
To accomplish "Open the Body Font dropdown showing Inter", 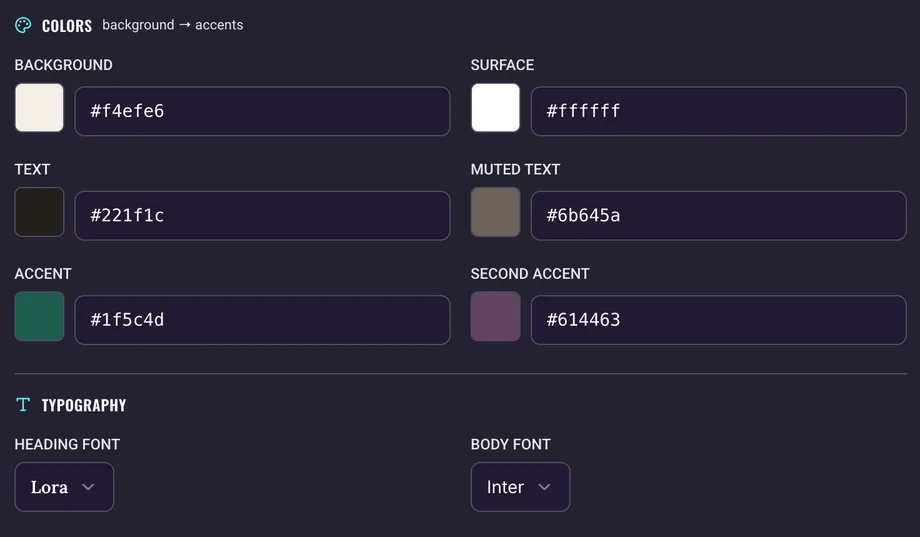I will point(520,487).
